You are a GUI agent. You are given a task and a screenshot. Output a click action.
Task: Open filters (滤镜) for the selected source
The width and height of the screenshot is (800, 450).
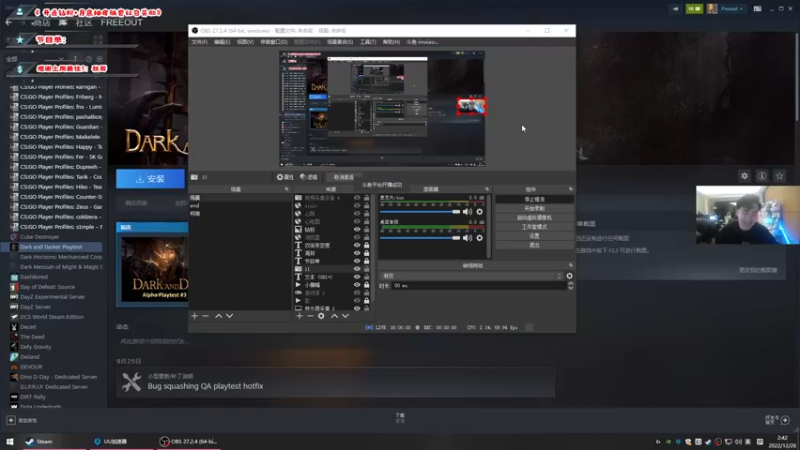click(309, 177)
